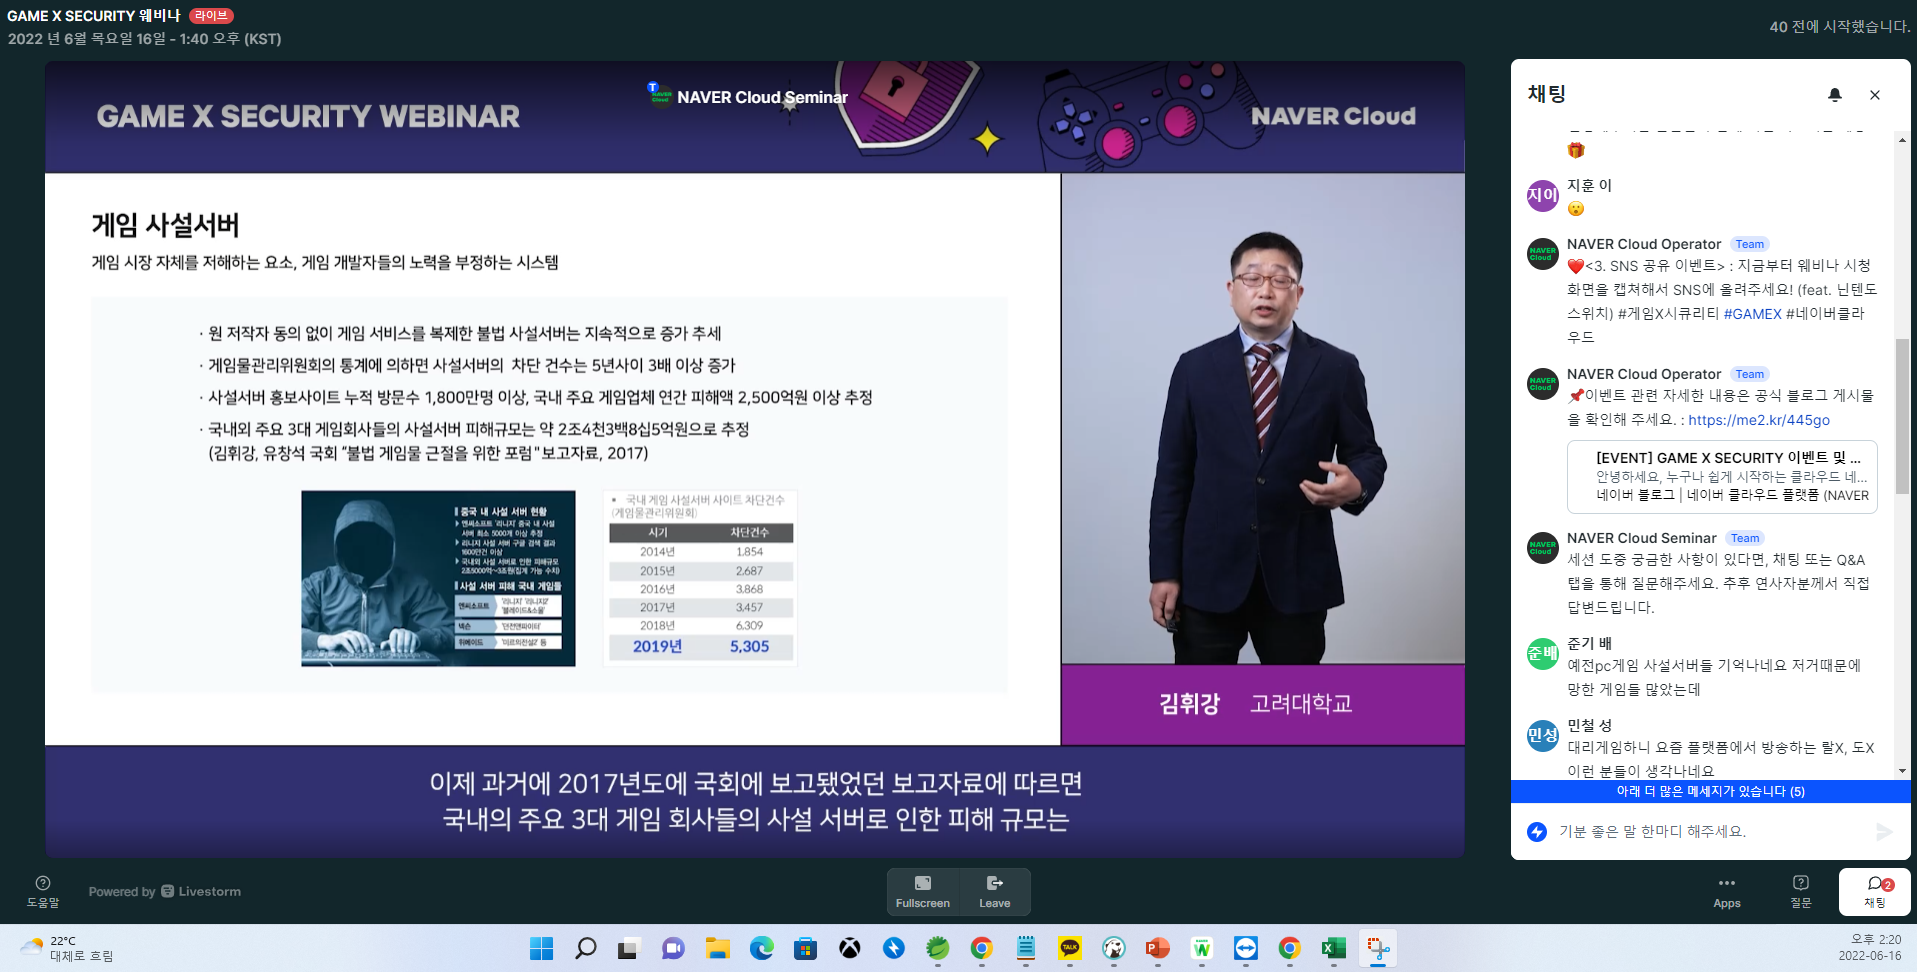Click 민철 성's avatar in chat
The width and height of the screenshot is (1917, 972).
[x=1543, y=735]
